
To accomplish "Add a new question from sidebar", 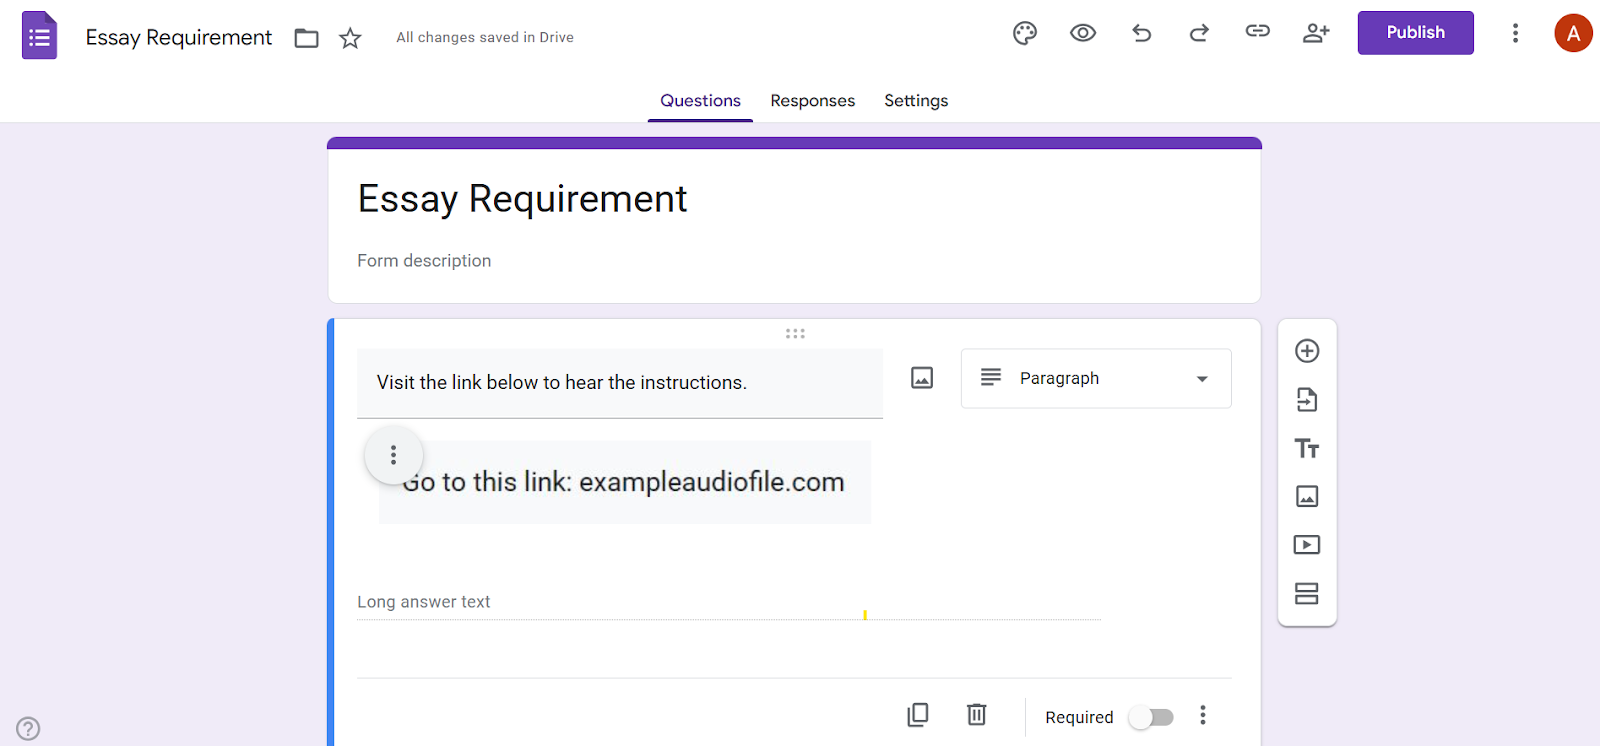I will [1307, 351].
